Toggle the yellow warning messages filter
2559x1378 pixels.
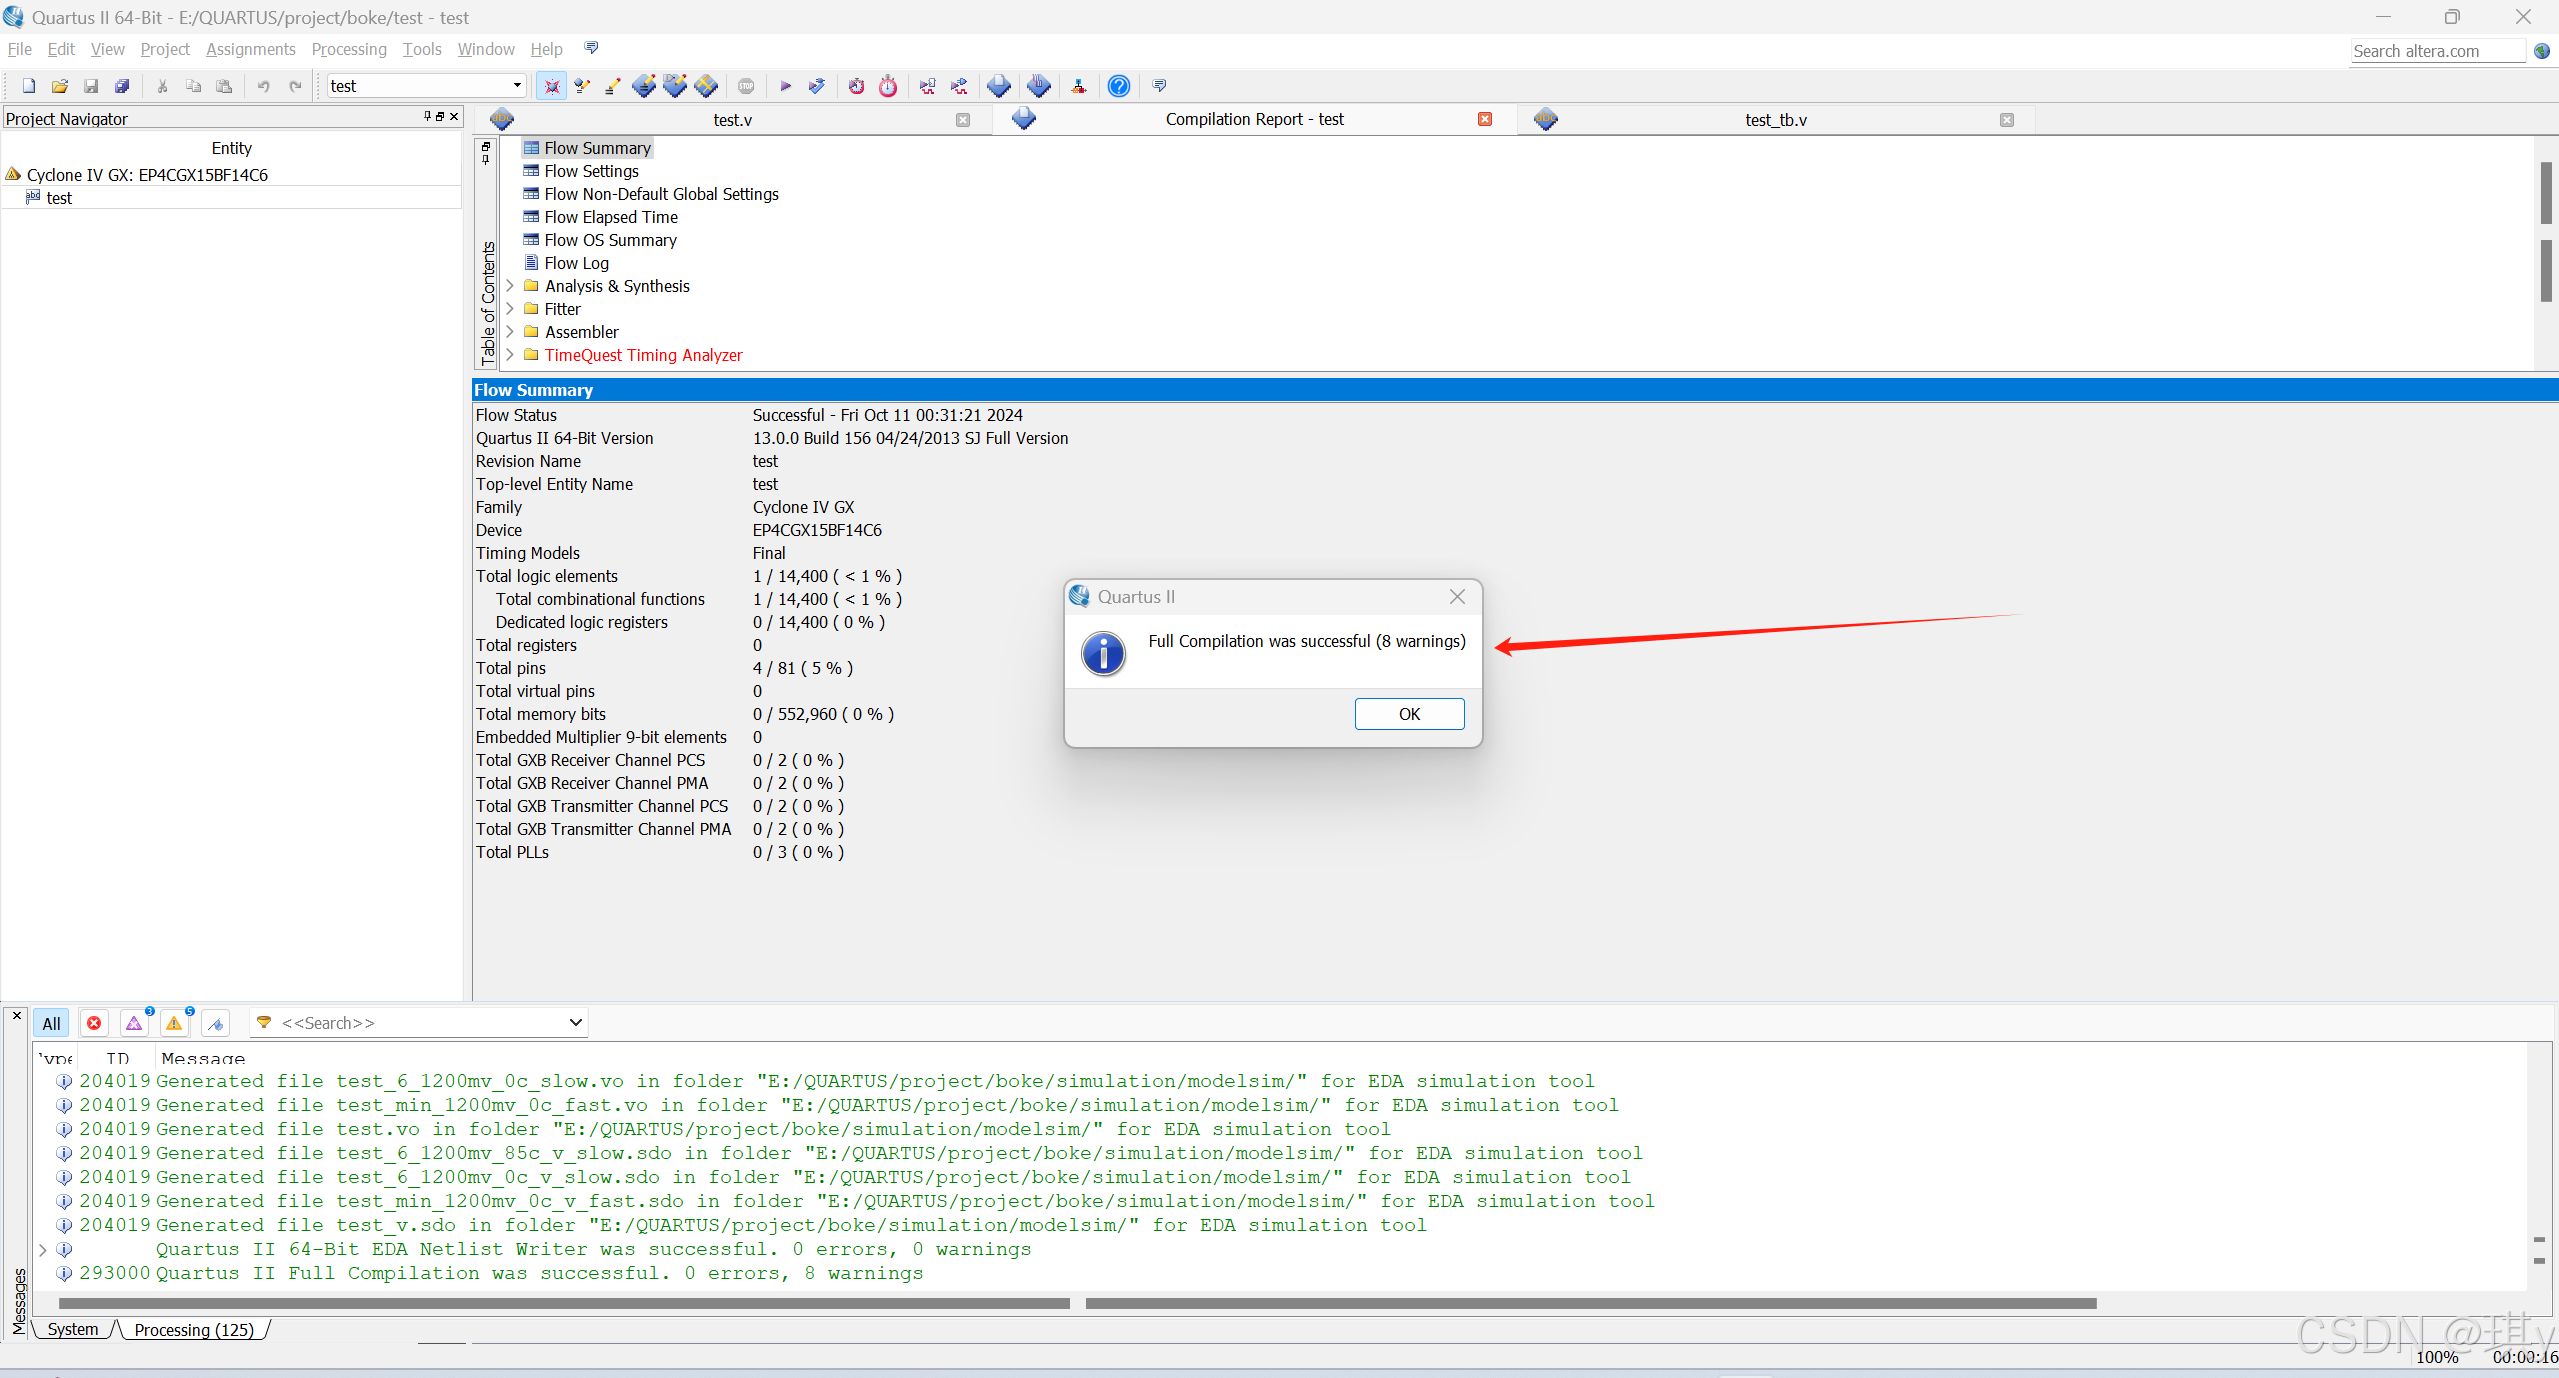[174, 1023]
